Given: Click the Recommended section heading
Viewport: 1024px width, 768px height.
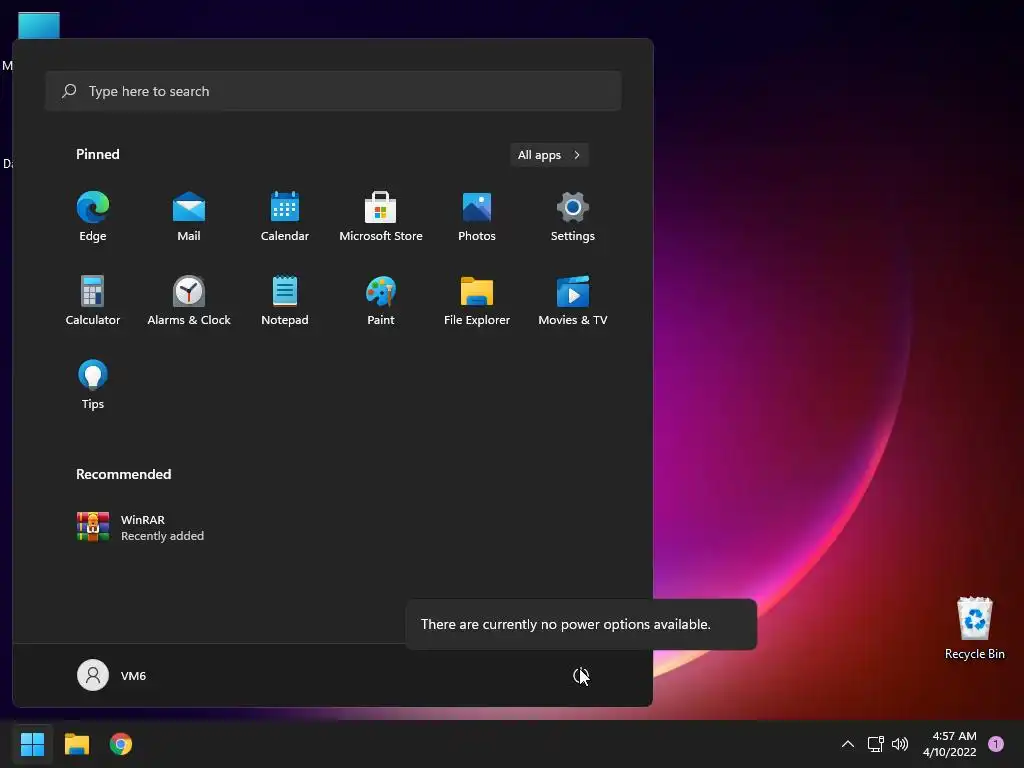Looking at the screenshot, I should point(123,474).
